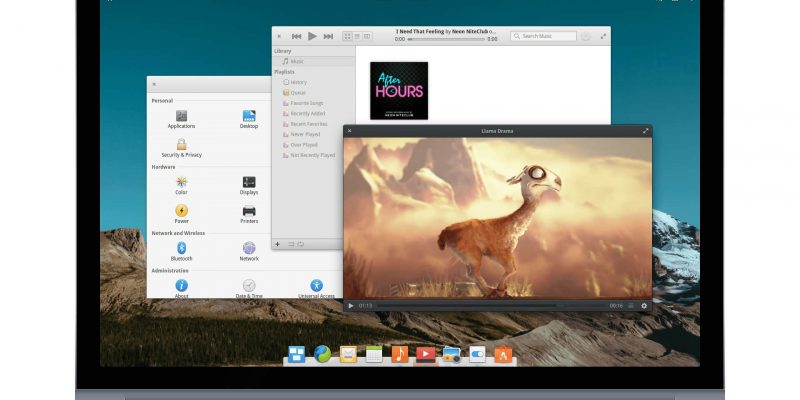Toggle shuffle at Music sidebar bottom
This screenshot has width=800, height=400.
[x=291, y=244]
